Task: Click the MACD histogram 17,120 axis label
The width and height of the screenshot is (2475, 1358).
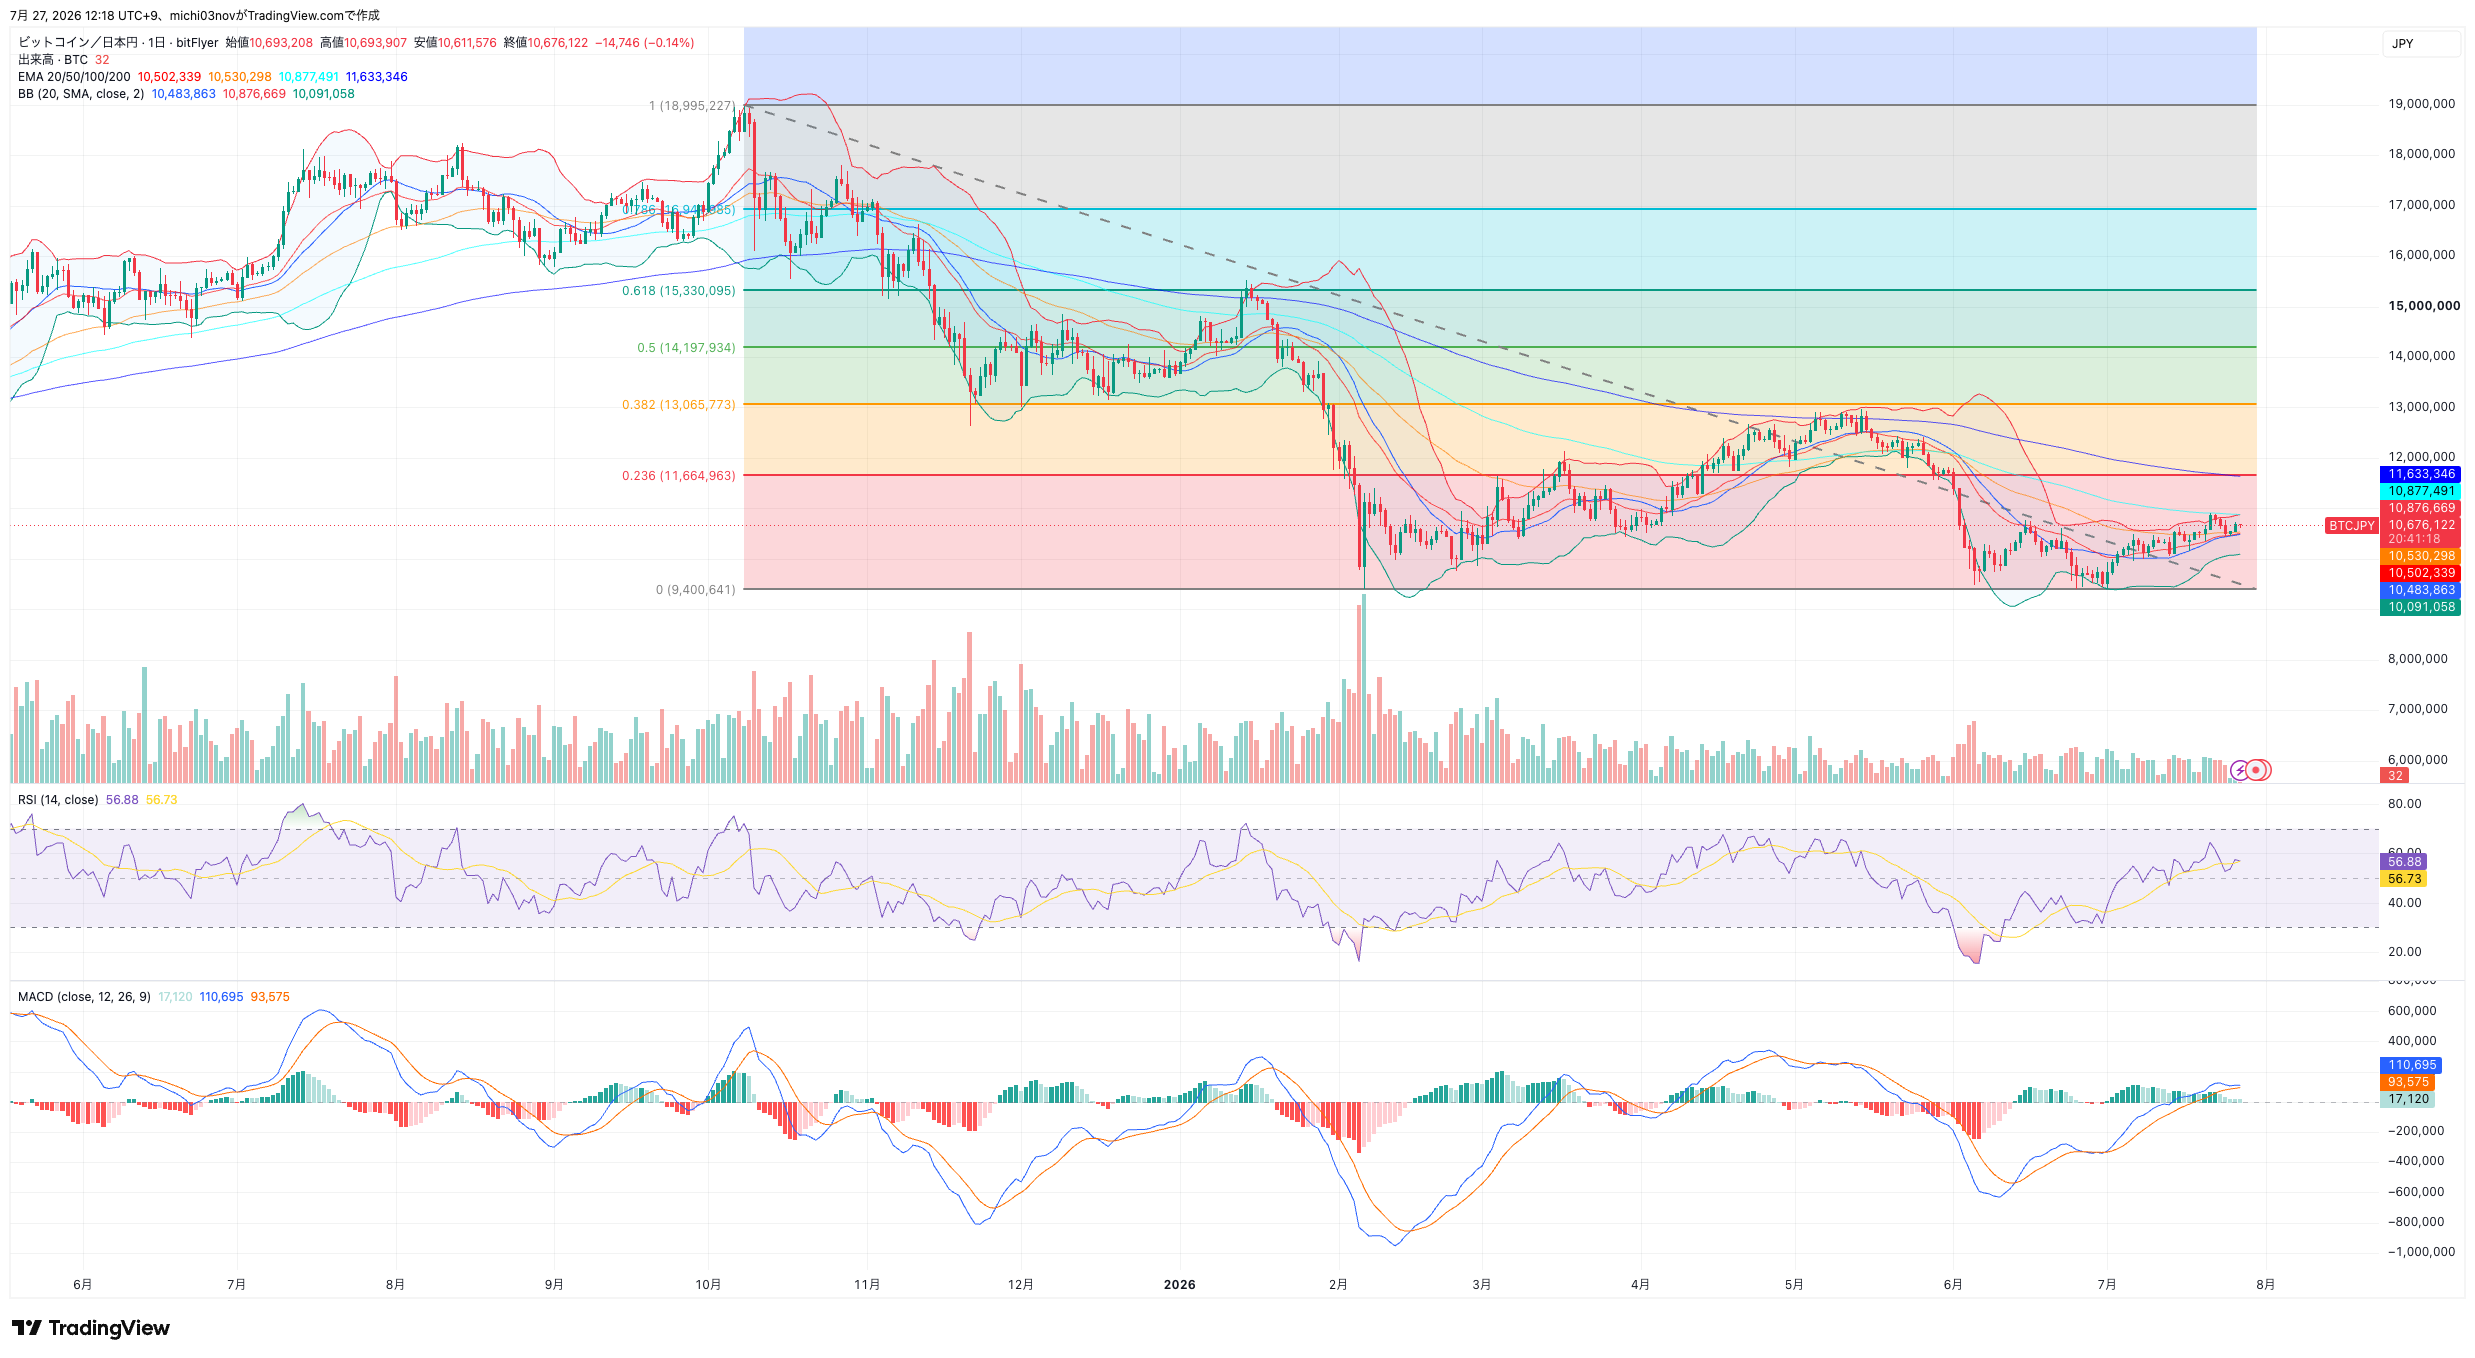Action: tap(2408, 1099)
